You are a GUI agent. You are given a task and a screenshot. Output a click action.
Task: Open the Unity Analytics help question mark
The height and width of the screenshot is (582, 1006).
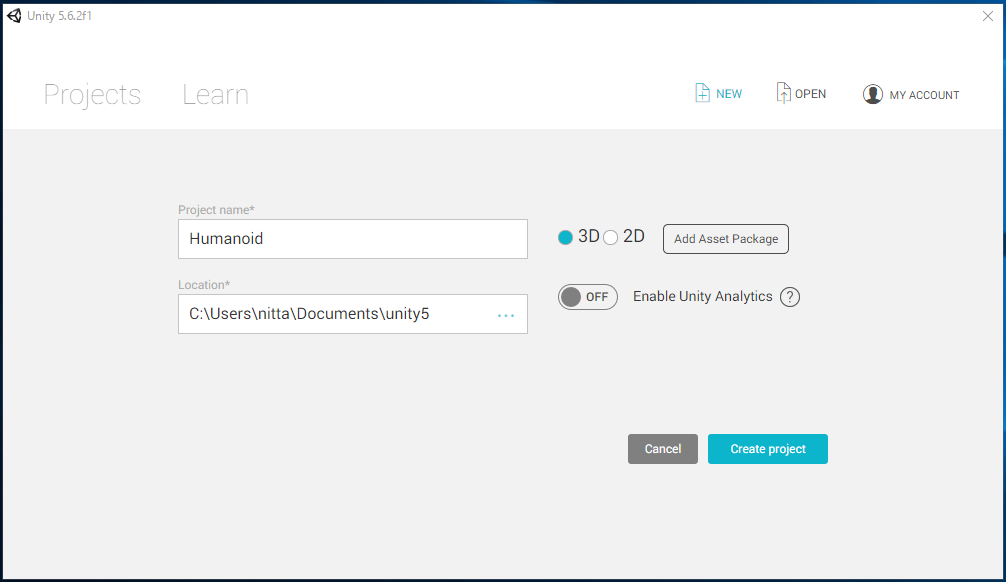[x=790, y=297]
